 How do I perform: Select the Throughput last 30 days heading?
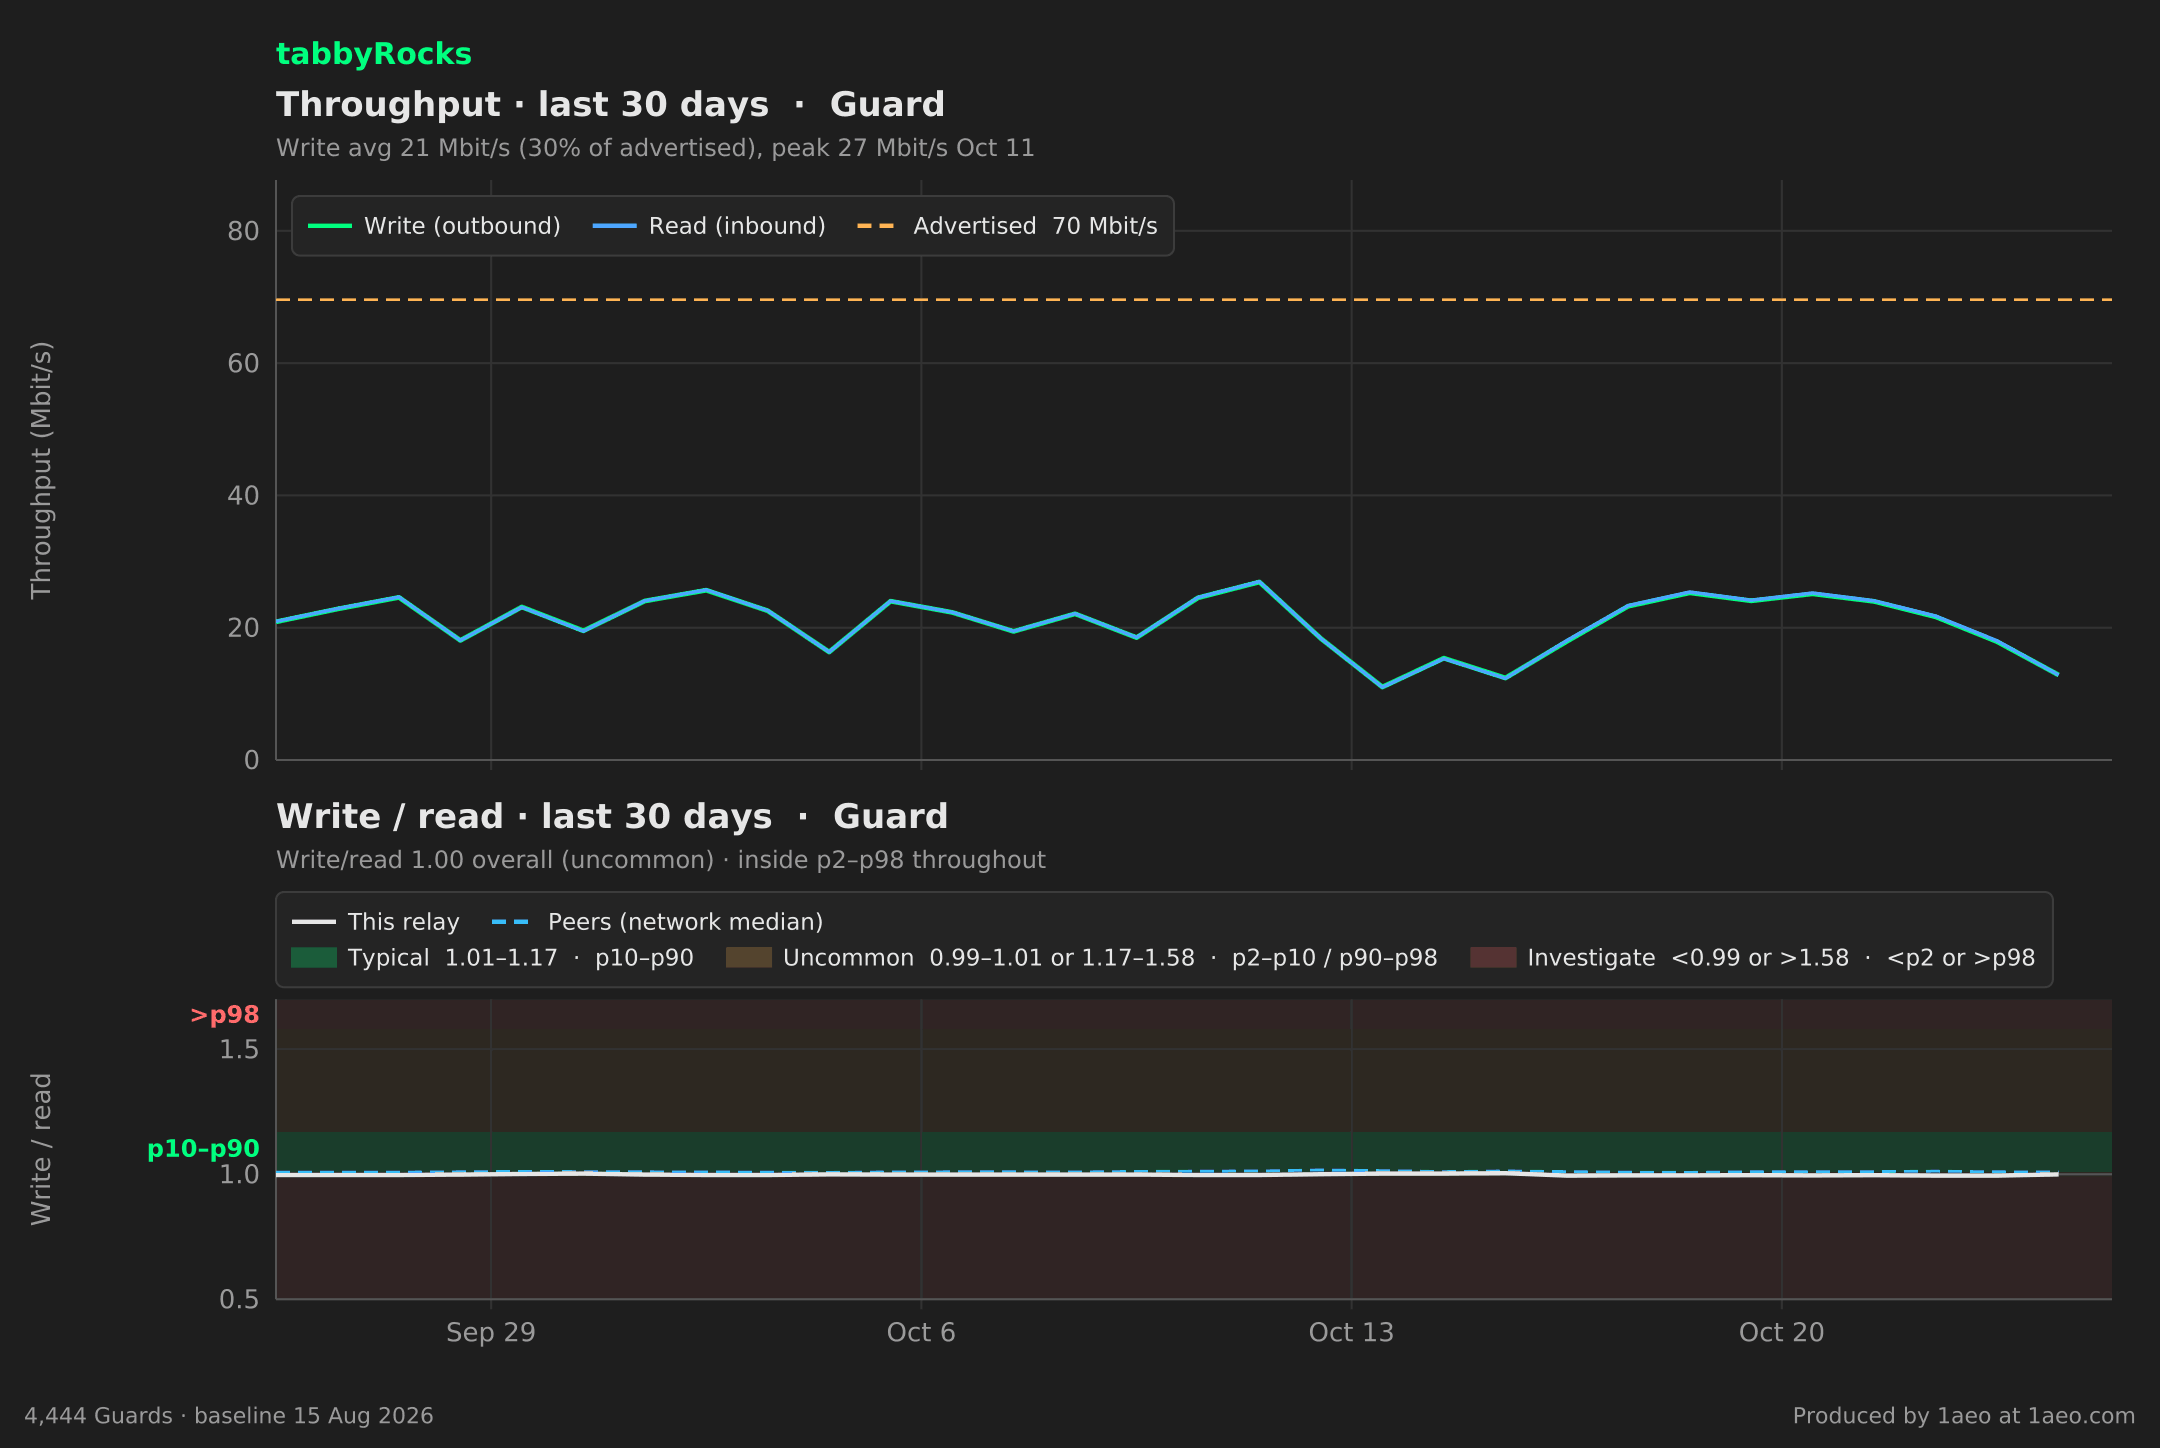(610, 105)
